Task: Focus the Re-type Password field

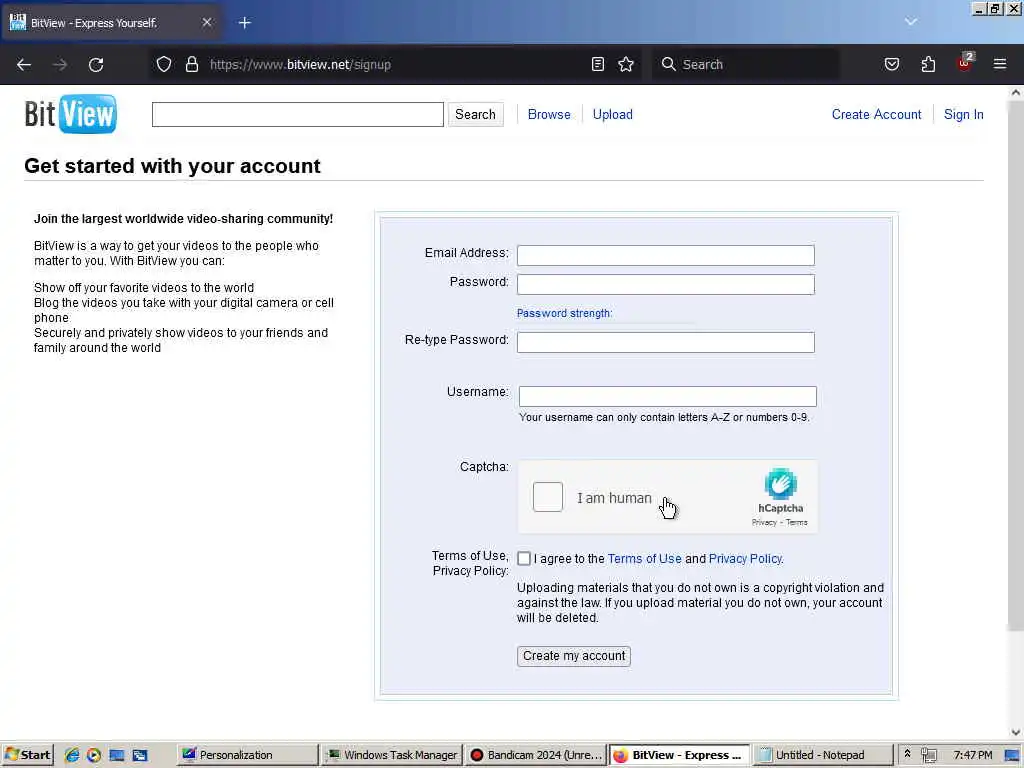Action: pos(665,342)
